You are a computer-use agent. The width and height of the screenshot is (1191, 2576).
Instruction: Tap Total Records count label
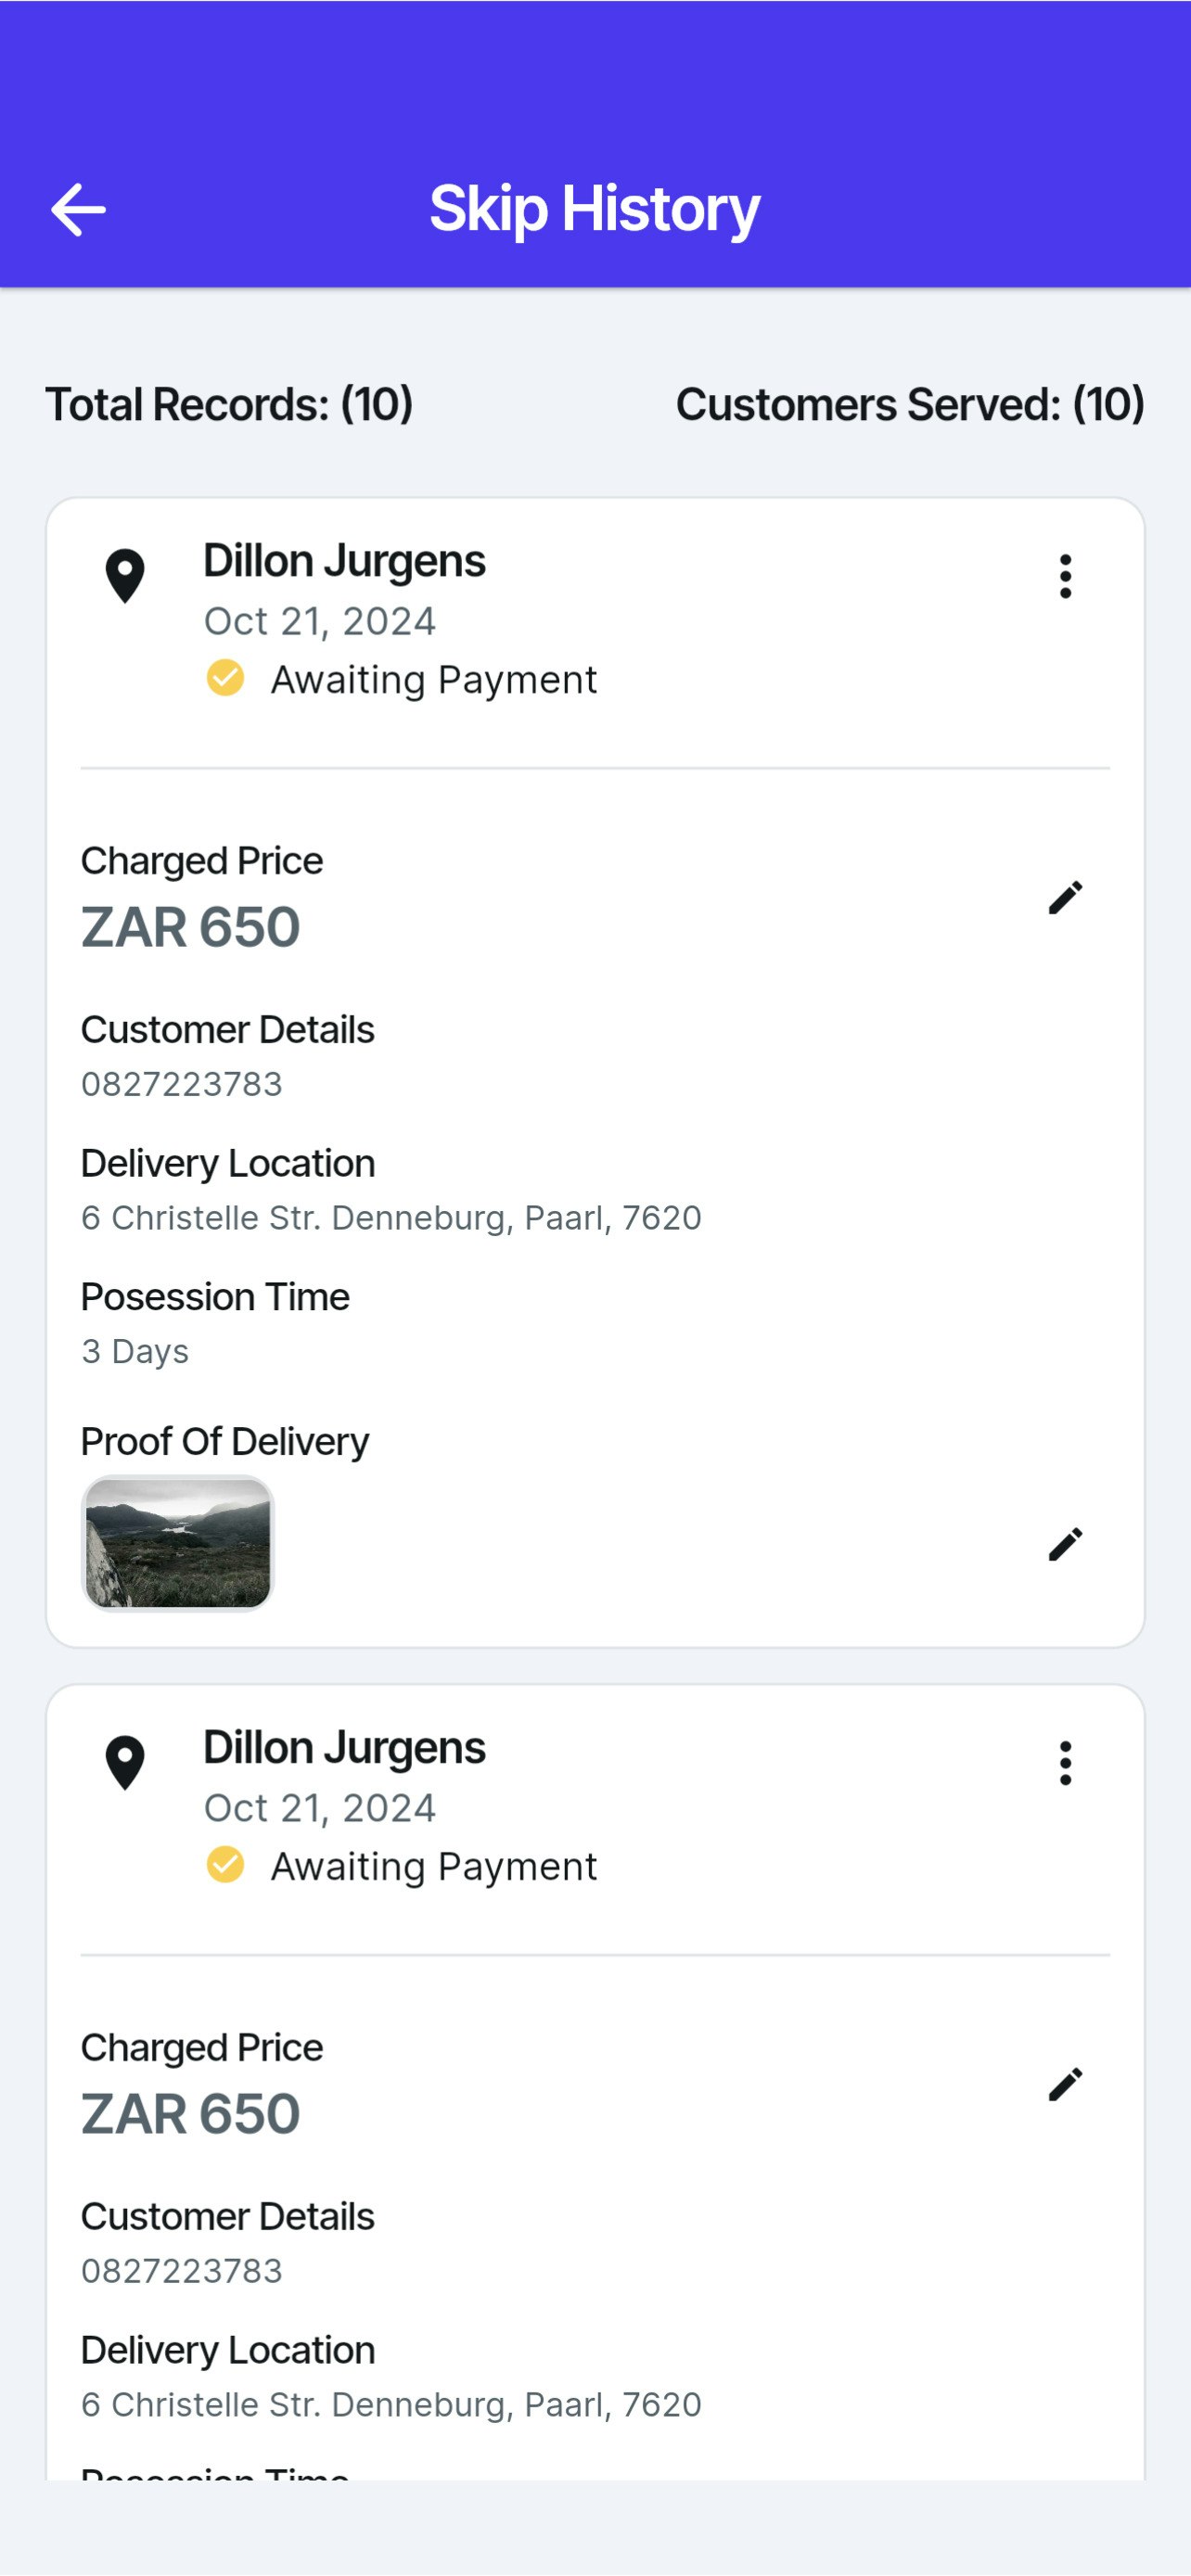[x=229, y=405]
